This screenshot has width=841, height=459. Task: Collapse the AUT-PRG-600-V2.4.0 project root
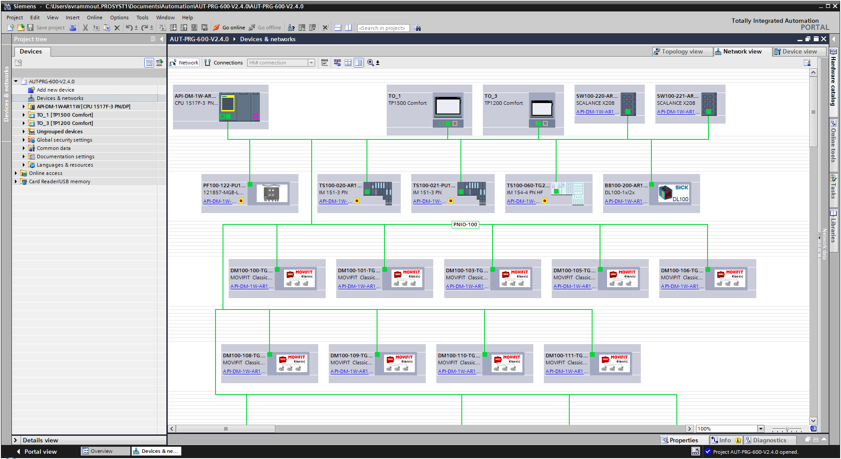[16, 82]
